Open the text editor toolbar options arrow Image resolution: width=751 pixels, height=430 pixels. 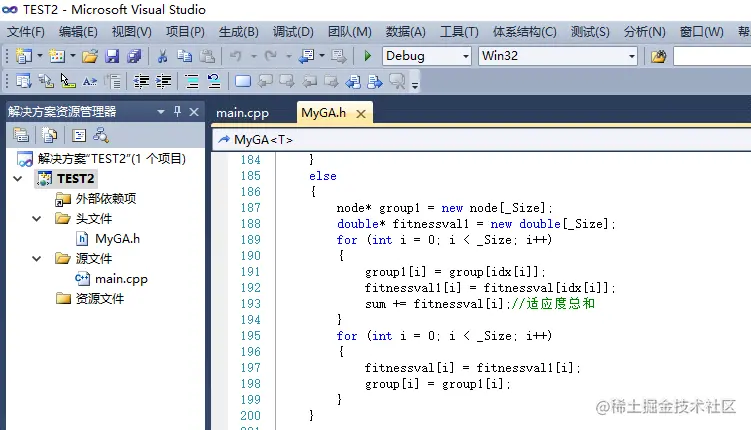coord(415,84)
